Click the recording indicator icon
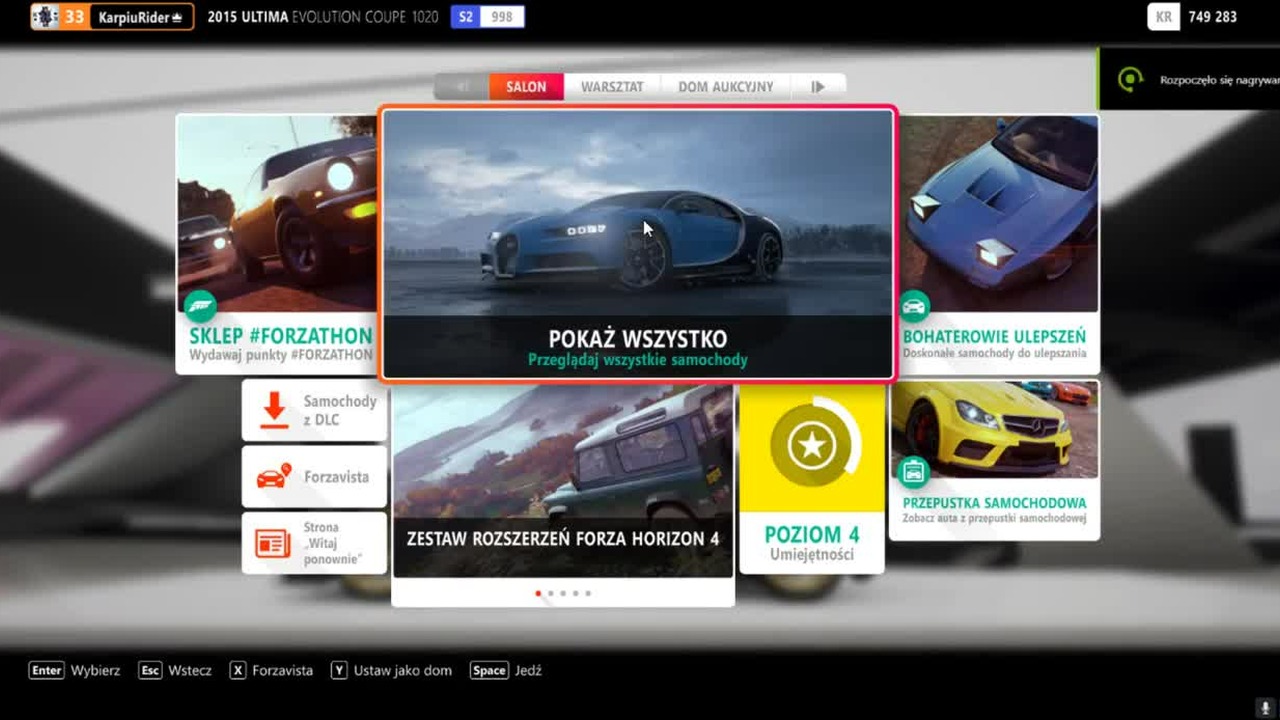The width and height of the screenshot is (1280, 720). (1130, 80)
